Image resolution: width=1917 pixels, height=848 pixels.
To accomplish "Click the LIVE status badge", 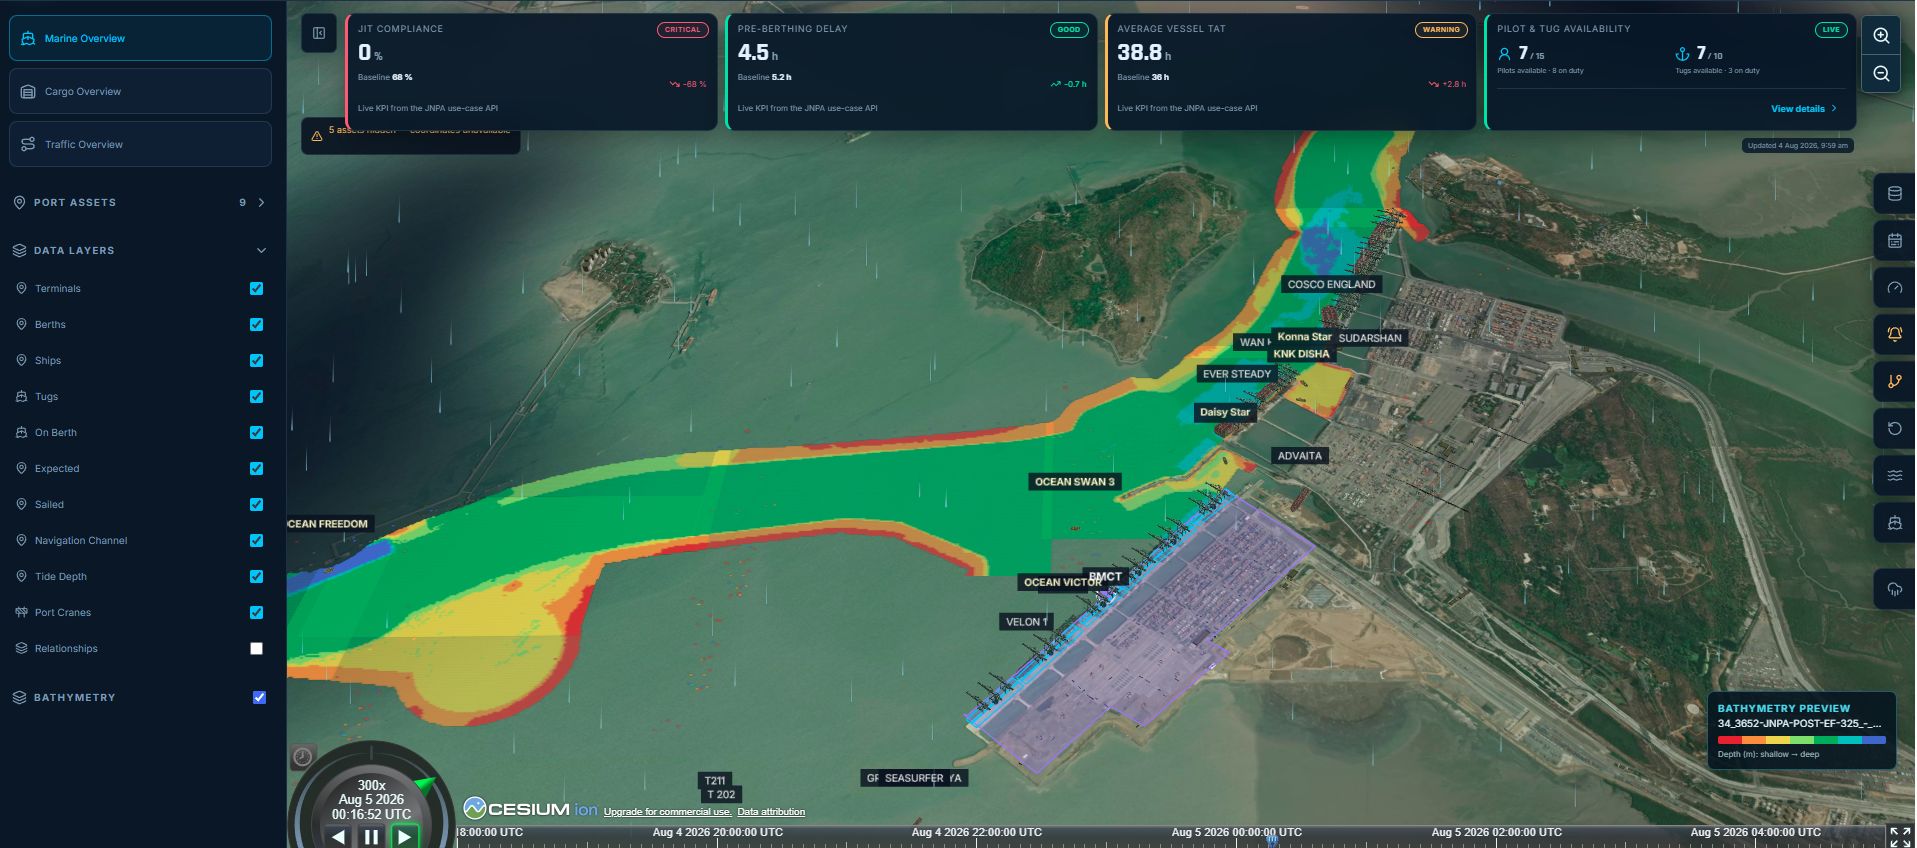I will [x=1831, y=30].
